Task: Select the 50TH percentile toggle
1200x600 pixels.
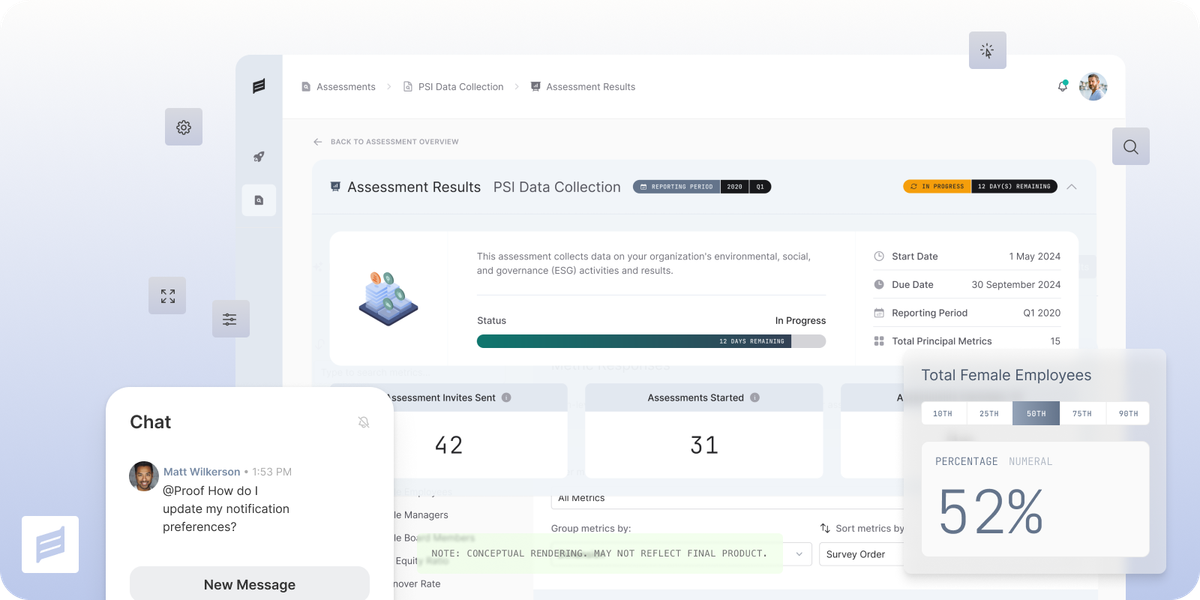Action: (x=1036, y=412)
